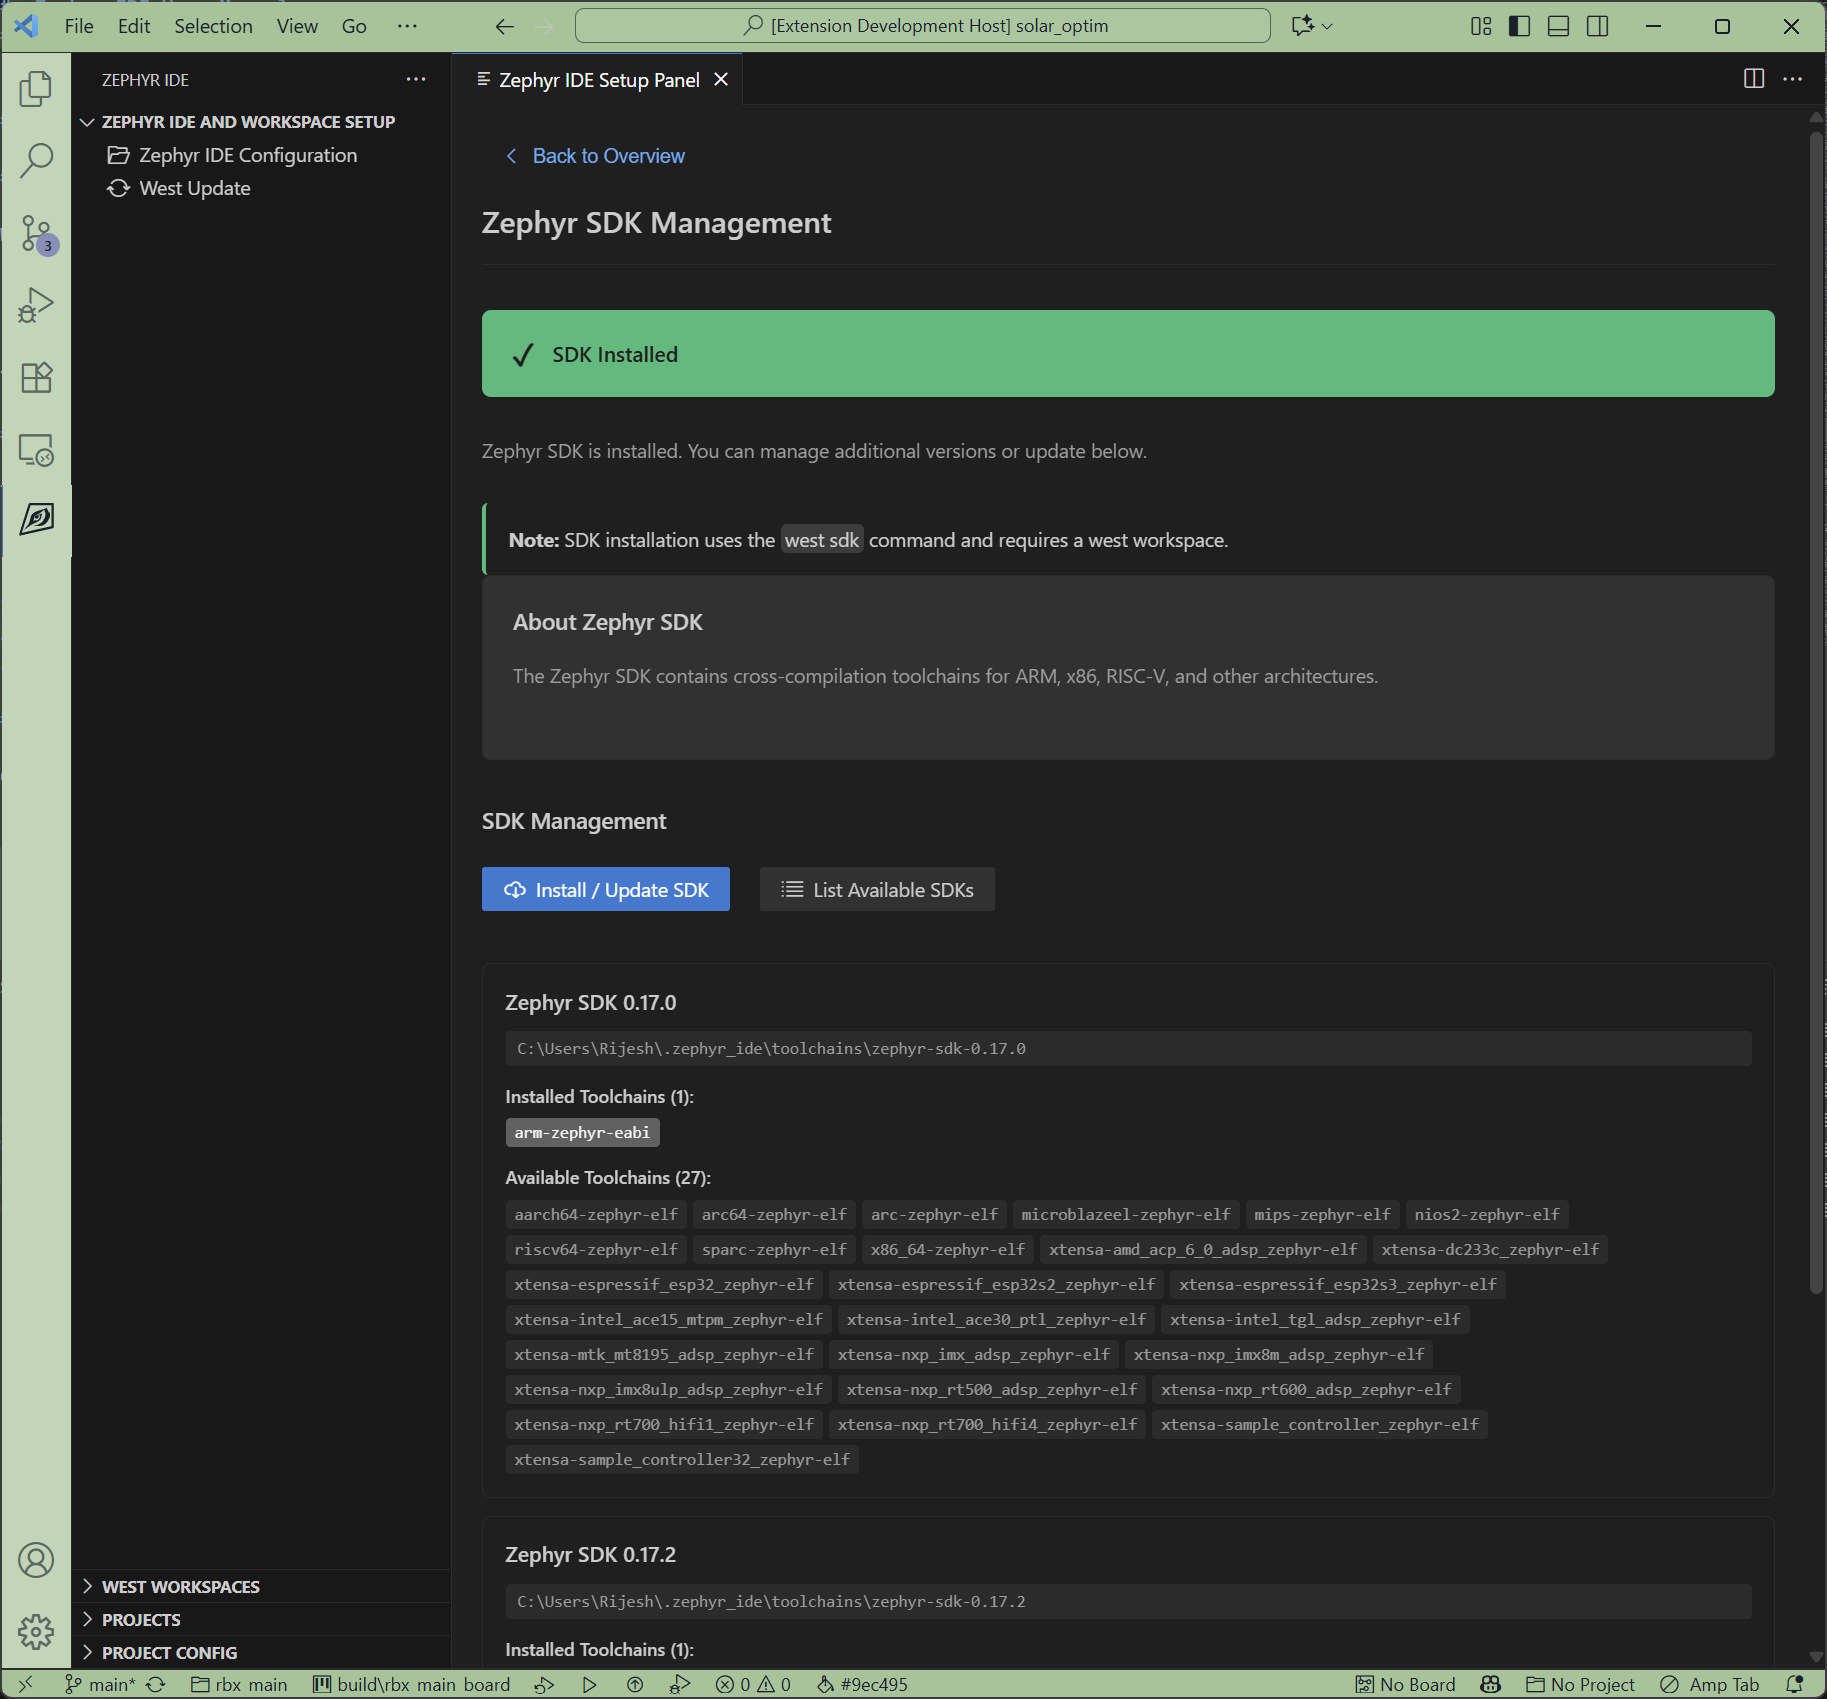Open the remote window indicator in status bar
Viewport: 1827px width, 1699px height.
pos(26,1684)
